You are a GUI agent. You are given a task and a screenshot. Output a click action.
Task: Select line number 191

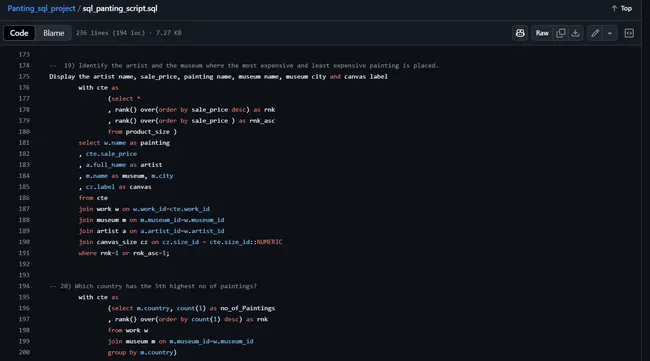click(24, 253)
